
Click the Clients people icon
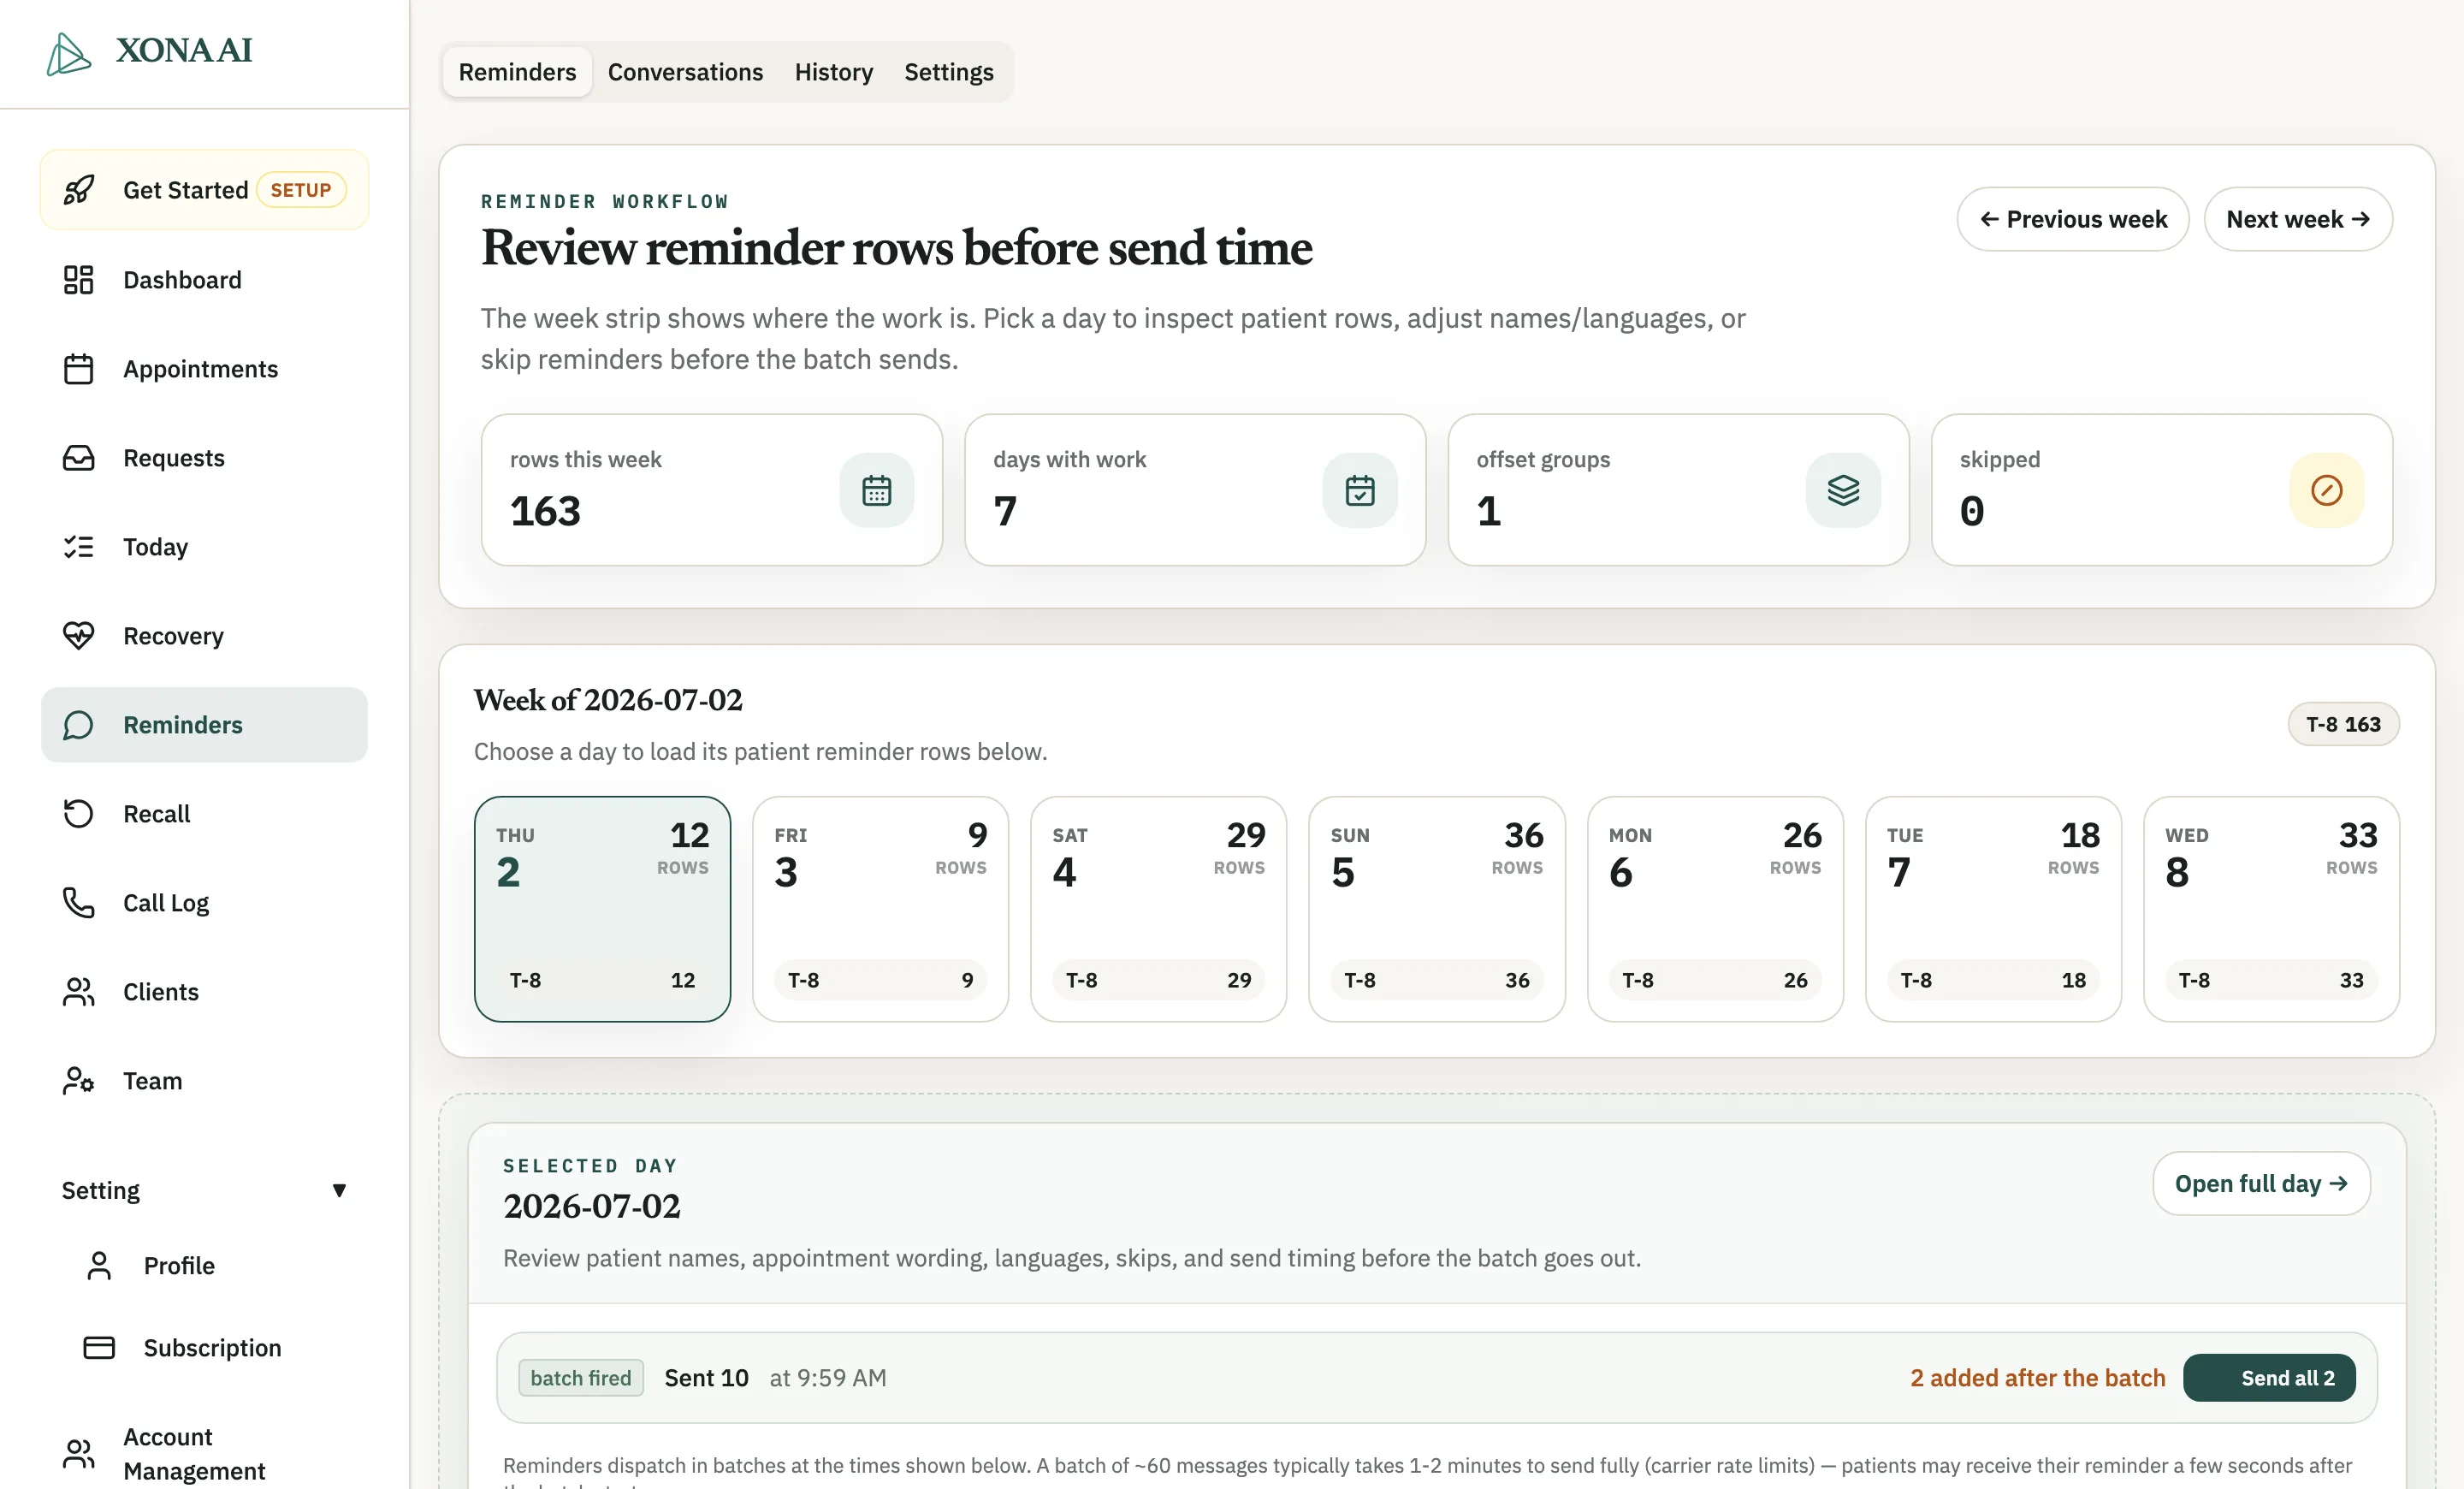(78, 992)
